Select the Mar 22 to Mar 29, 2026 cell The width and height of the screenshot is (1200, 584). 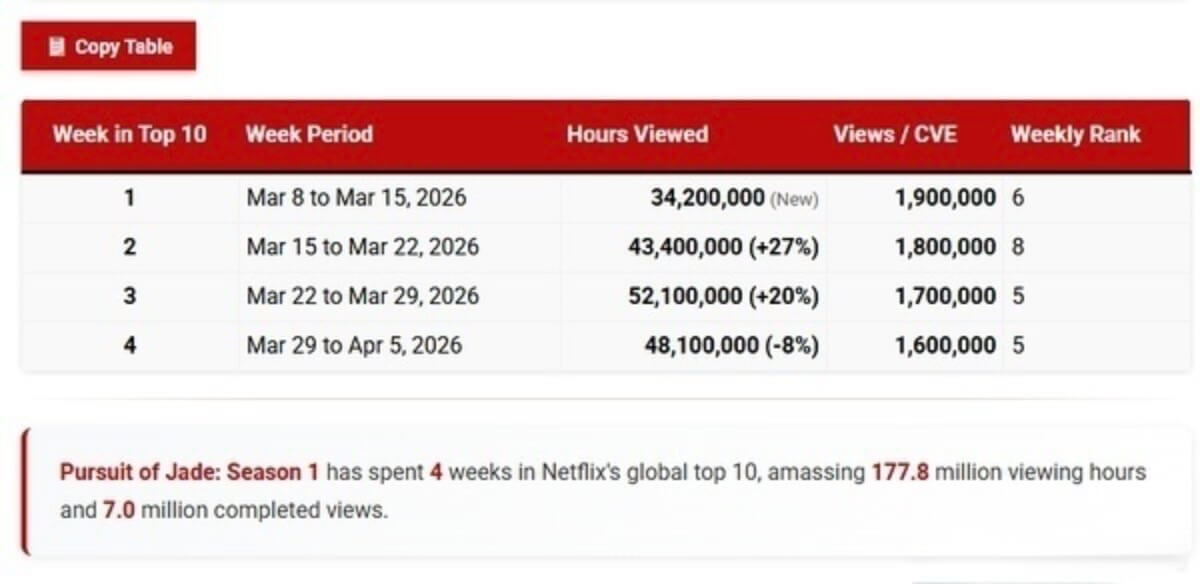362,296
